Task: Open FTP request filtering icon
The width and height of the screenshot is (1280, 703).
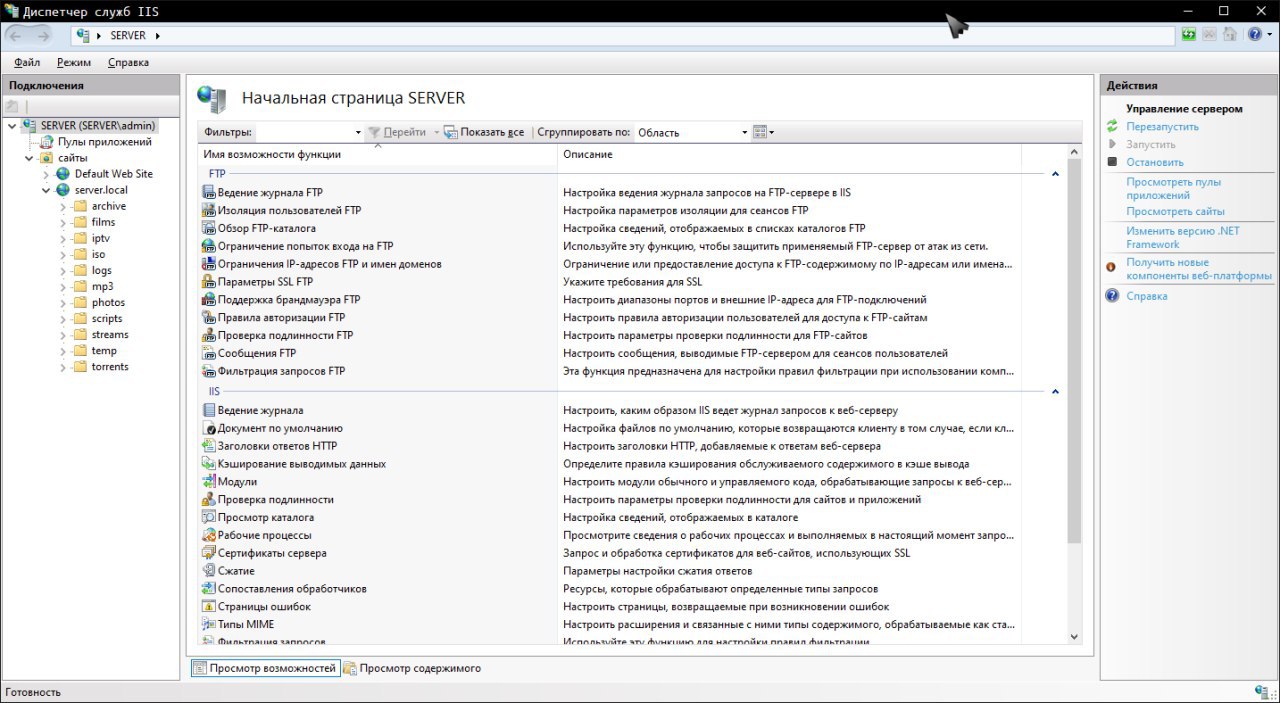Action: 209,371
